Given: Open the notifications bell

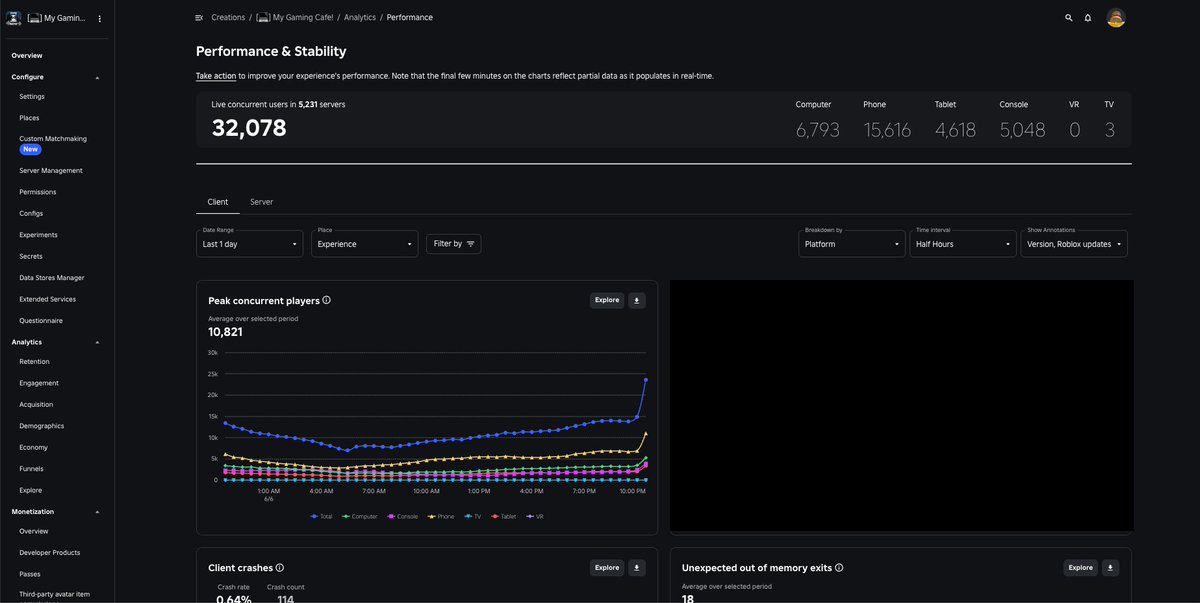Looking at the screenshot, I should pos(1088,18).
